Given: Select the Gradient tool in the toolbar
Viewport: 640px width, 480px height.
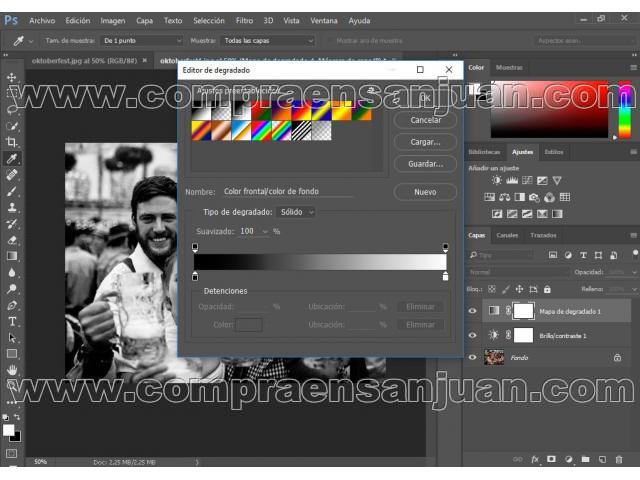Looking at the screenshot, I should (11, 256).
